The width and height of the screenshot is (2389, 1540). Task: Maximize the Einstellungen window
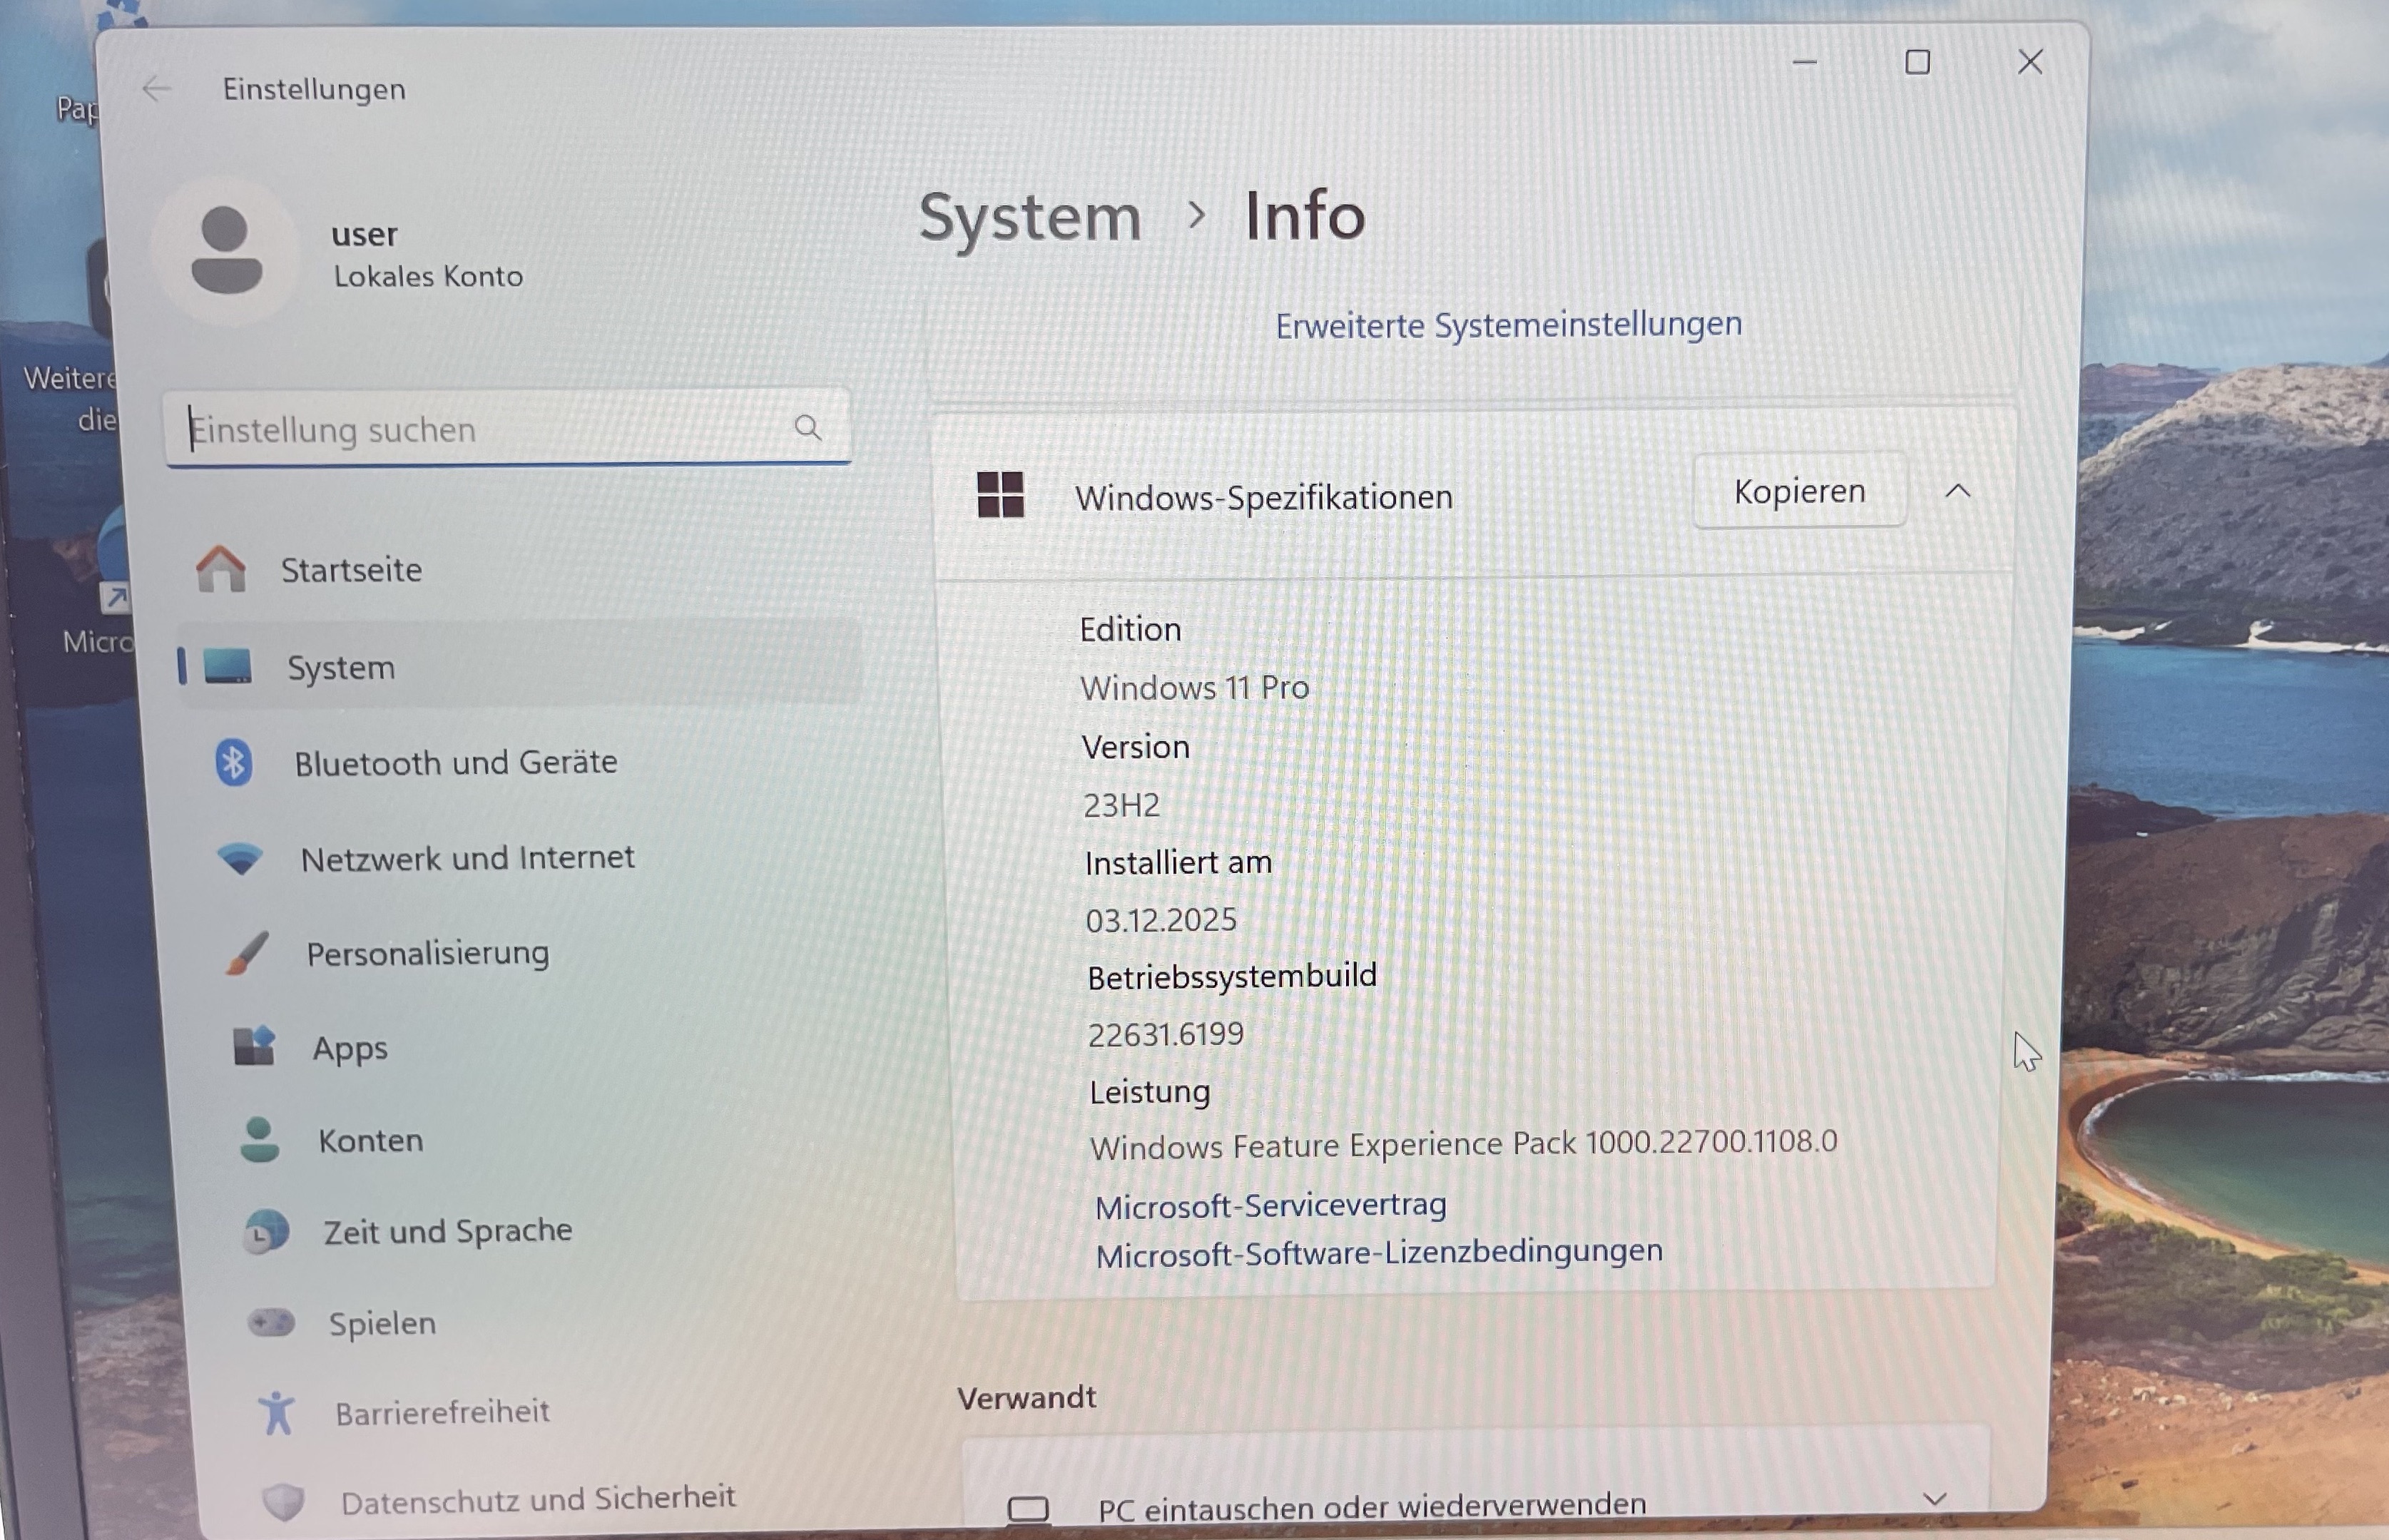1917,62
